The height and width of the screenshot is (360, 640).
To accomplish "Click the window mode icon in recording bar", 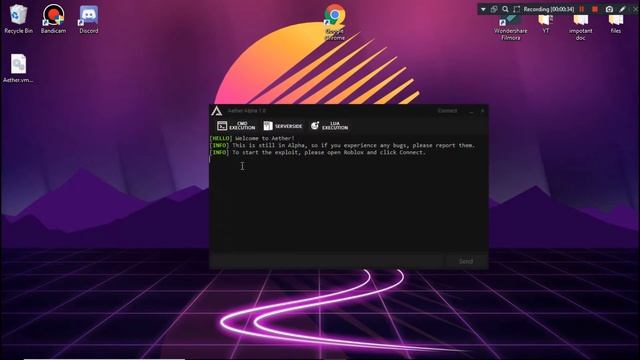I will point(494,9).
